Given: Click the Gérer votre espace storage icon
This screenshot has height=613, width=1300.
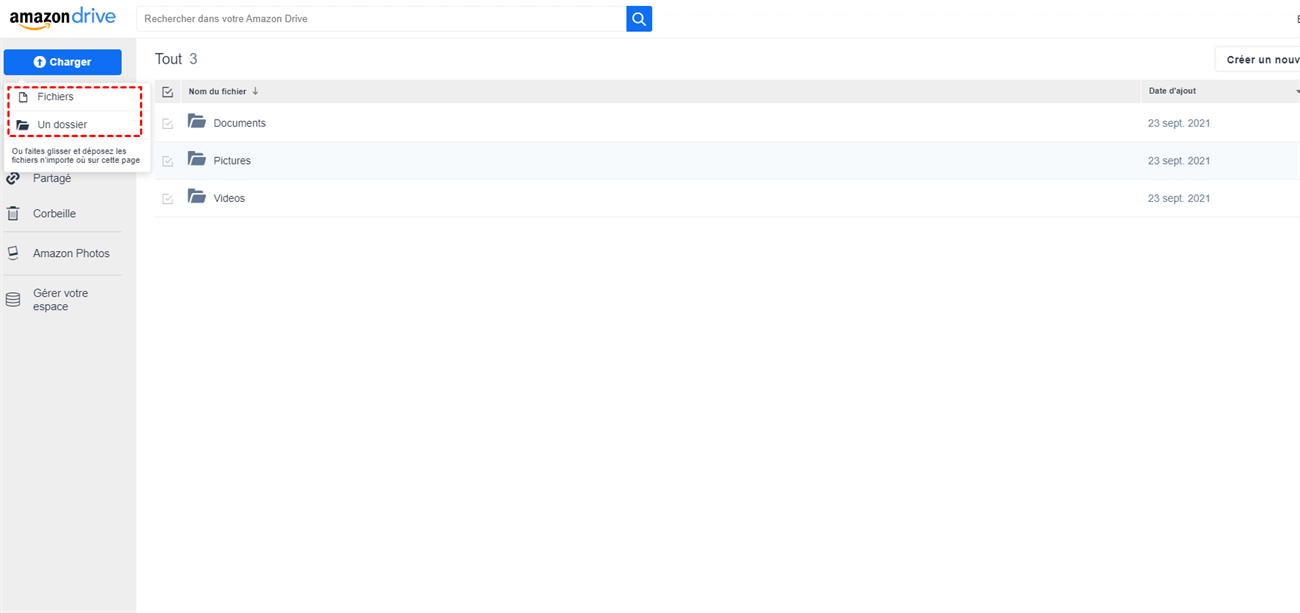Looking at the screenshot, I should (x=13, y=300).
